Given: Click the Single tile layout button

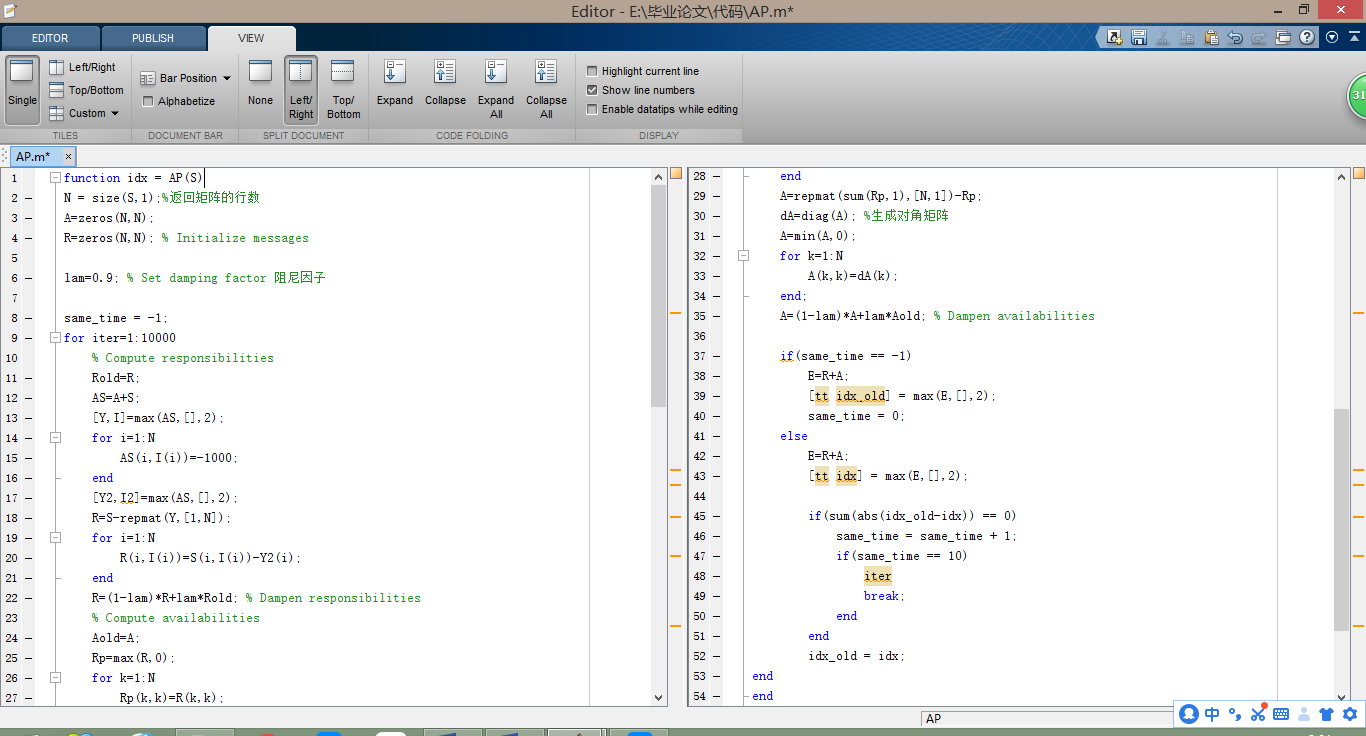Looking at the screenshot, I should [x=22, y=88].
